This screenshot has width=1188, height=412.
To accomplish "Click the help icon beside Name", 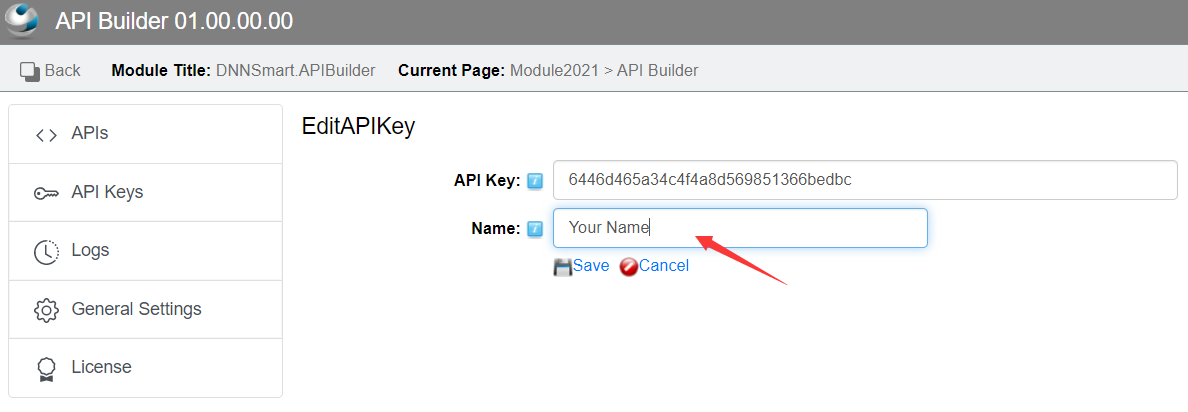I will [535, 229].
